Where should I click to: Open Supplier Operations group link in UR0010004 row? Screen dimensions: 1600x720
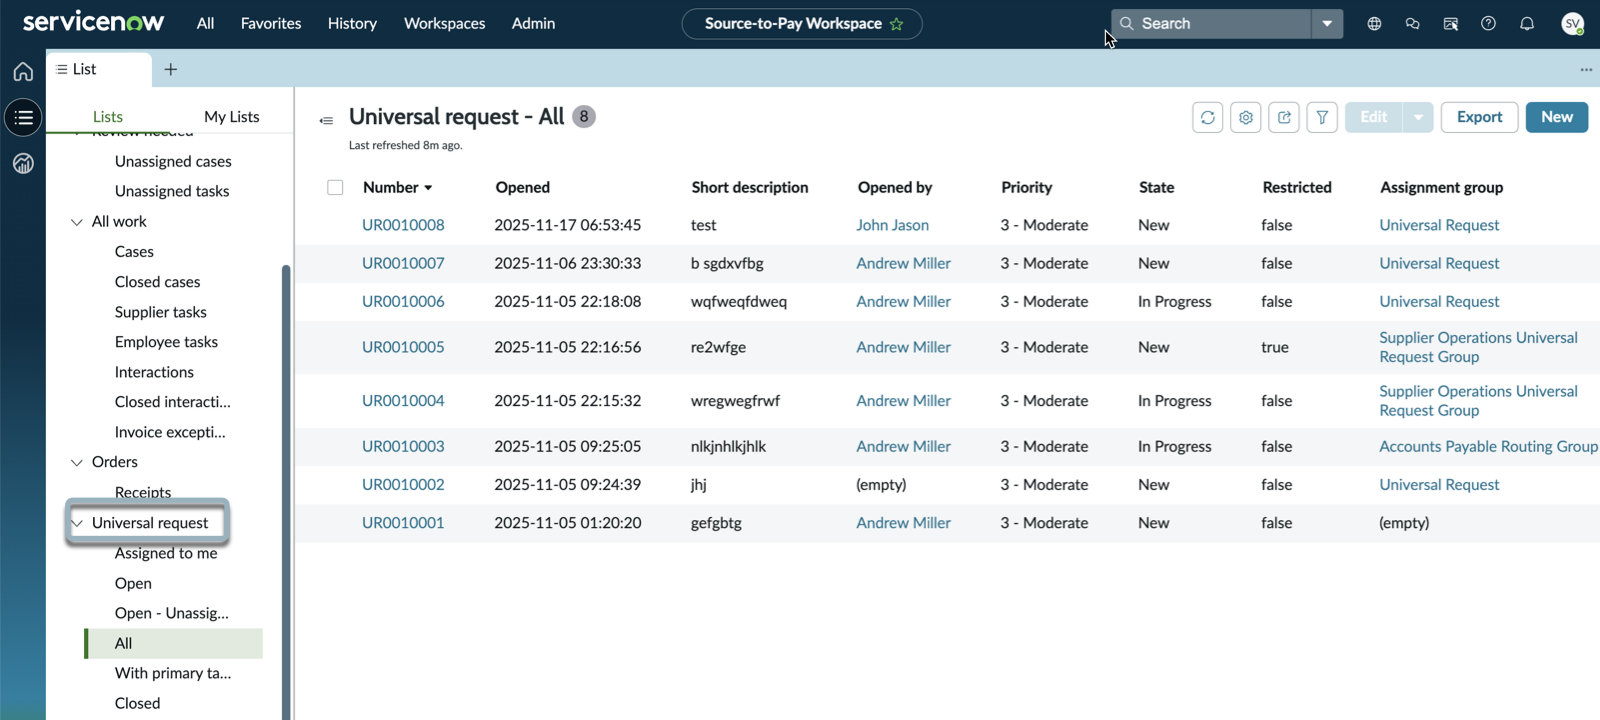[x=1478, y=401]
